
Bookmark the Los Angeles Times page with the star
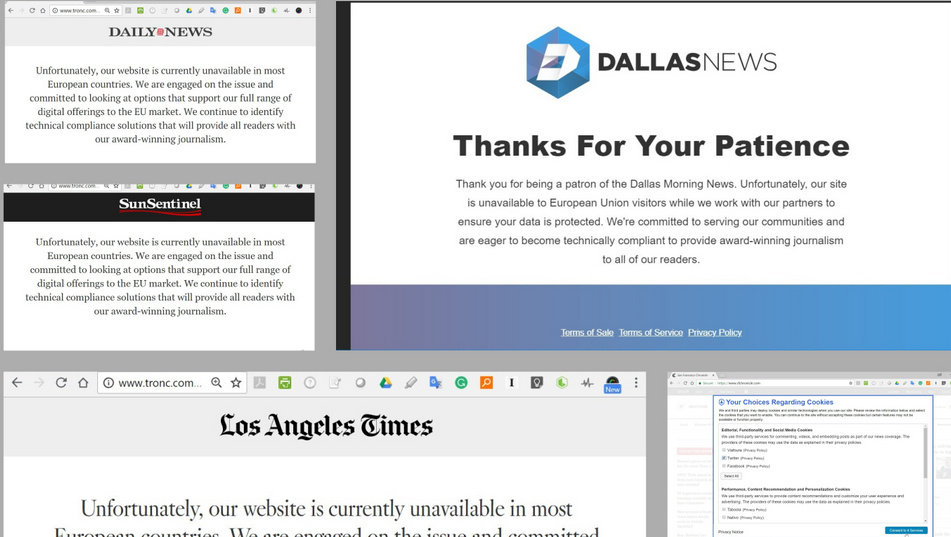236,383
